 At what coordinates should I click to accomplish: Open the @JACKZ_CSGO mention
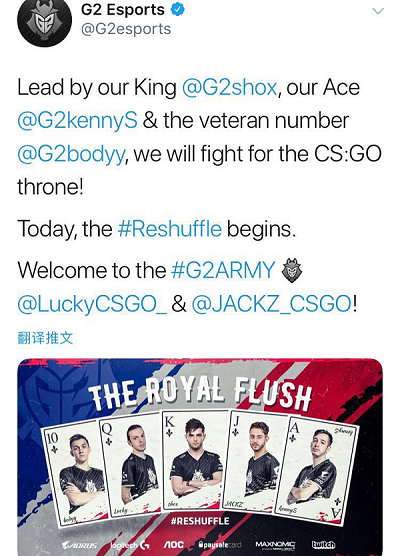tap(272, 304)
